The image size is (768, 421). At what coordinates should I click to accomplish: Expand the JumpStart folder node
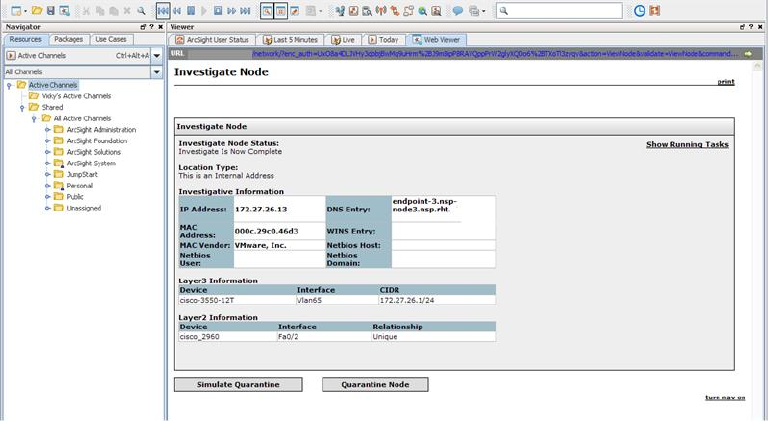47,174
